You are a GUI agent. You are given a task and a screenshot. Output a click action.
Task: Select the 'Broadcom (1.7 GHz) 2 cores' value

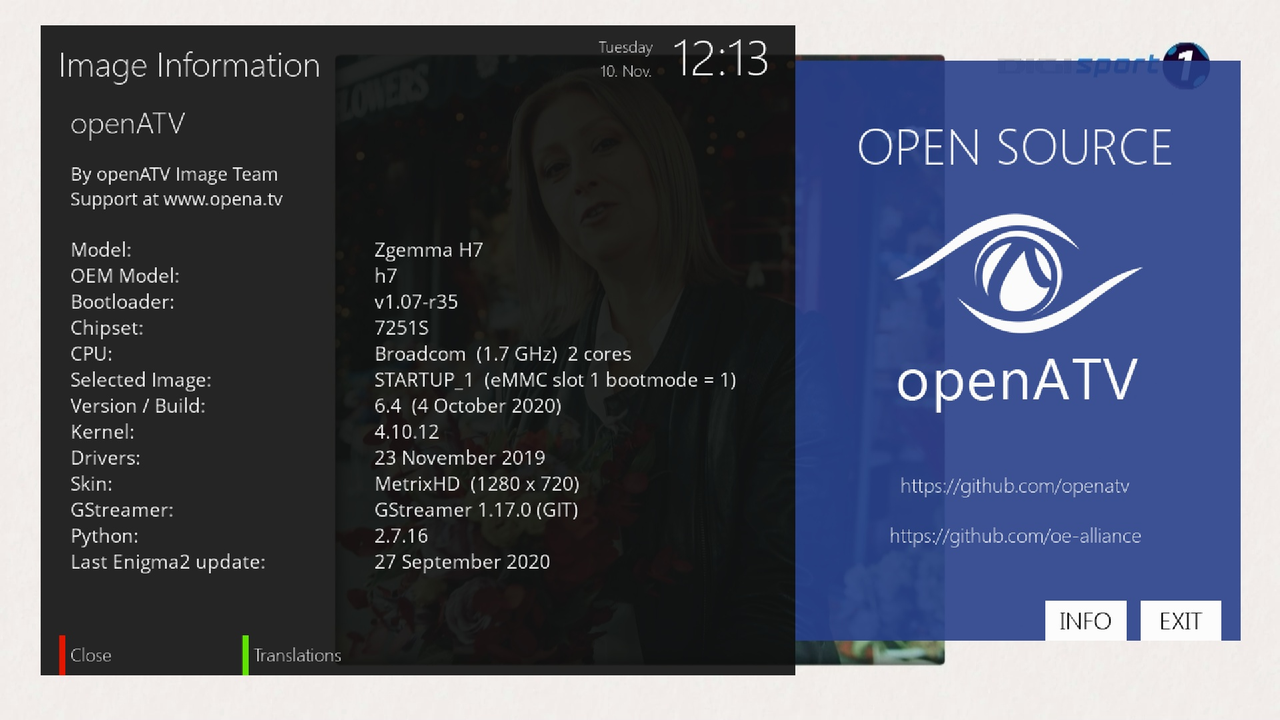coord(503,354)
